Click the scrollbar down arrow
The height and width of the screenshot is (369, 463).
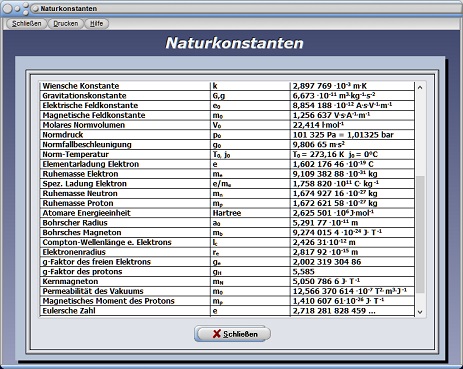coord(420,312)
